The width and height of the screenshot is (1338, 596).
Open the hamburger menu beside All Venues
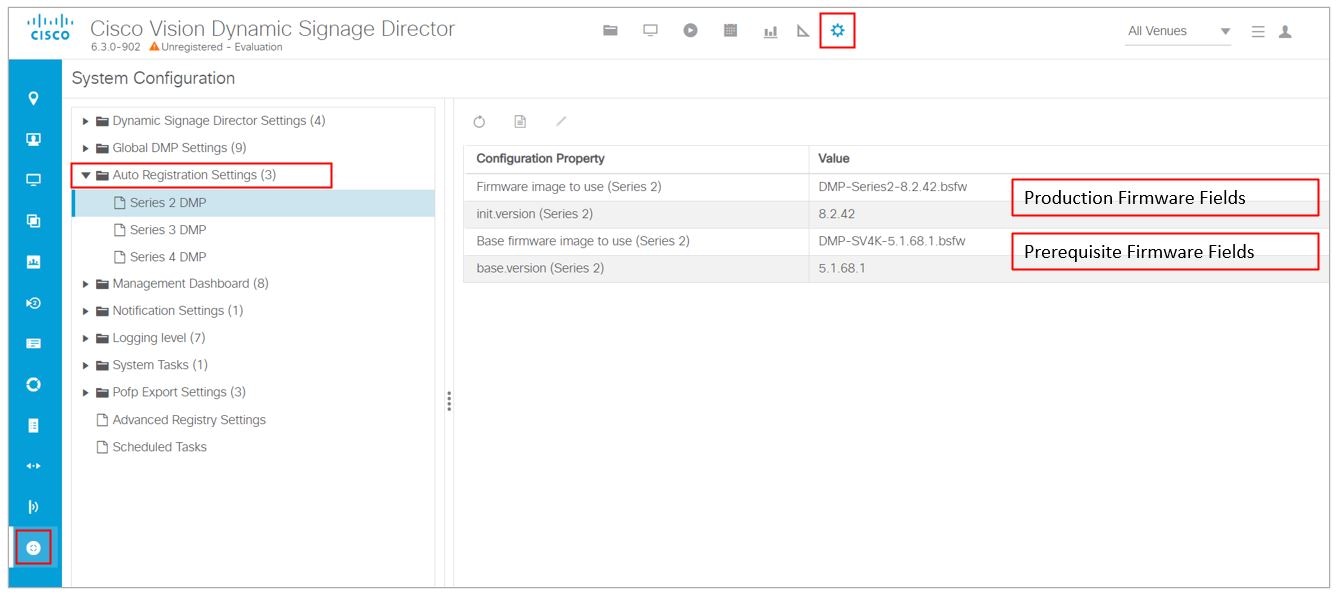(1258, 32)
